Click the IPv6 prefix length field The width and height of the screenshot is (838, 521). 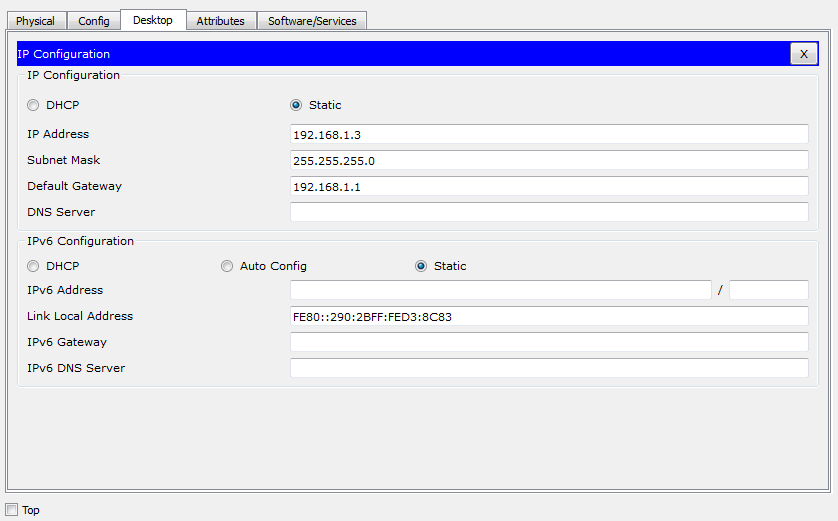769,290
